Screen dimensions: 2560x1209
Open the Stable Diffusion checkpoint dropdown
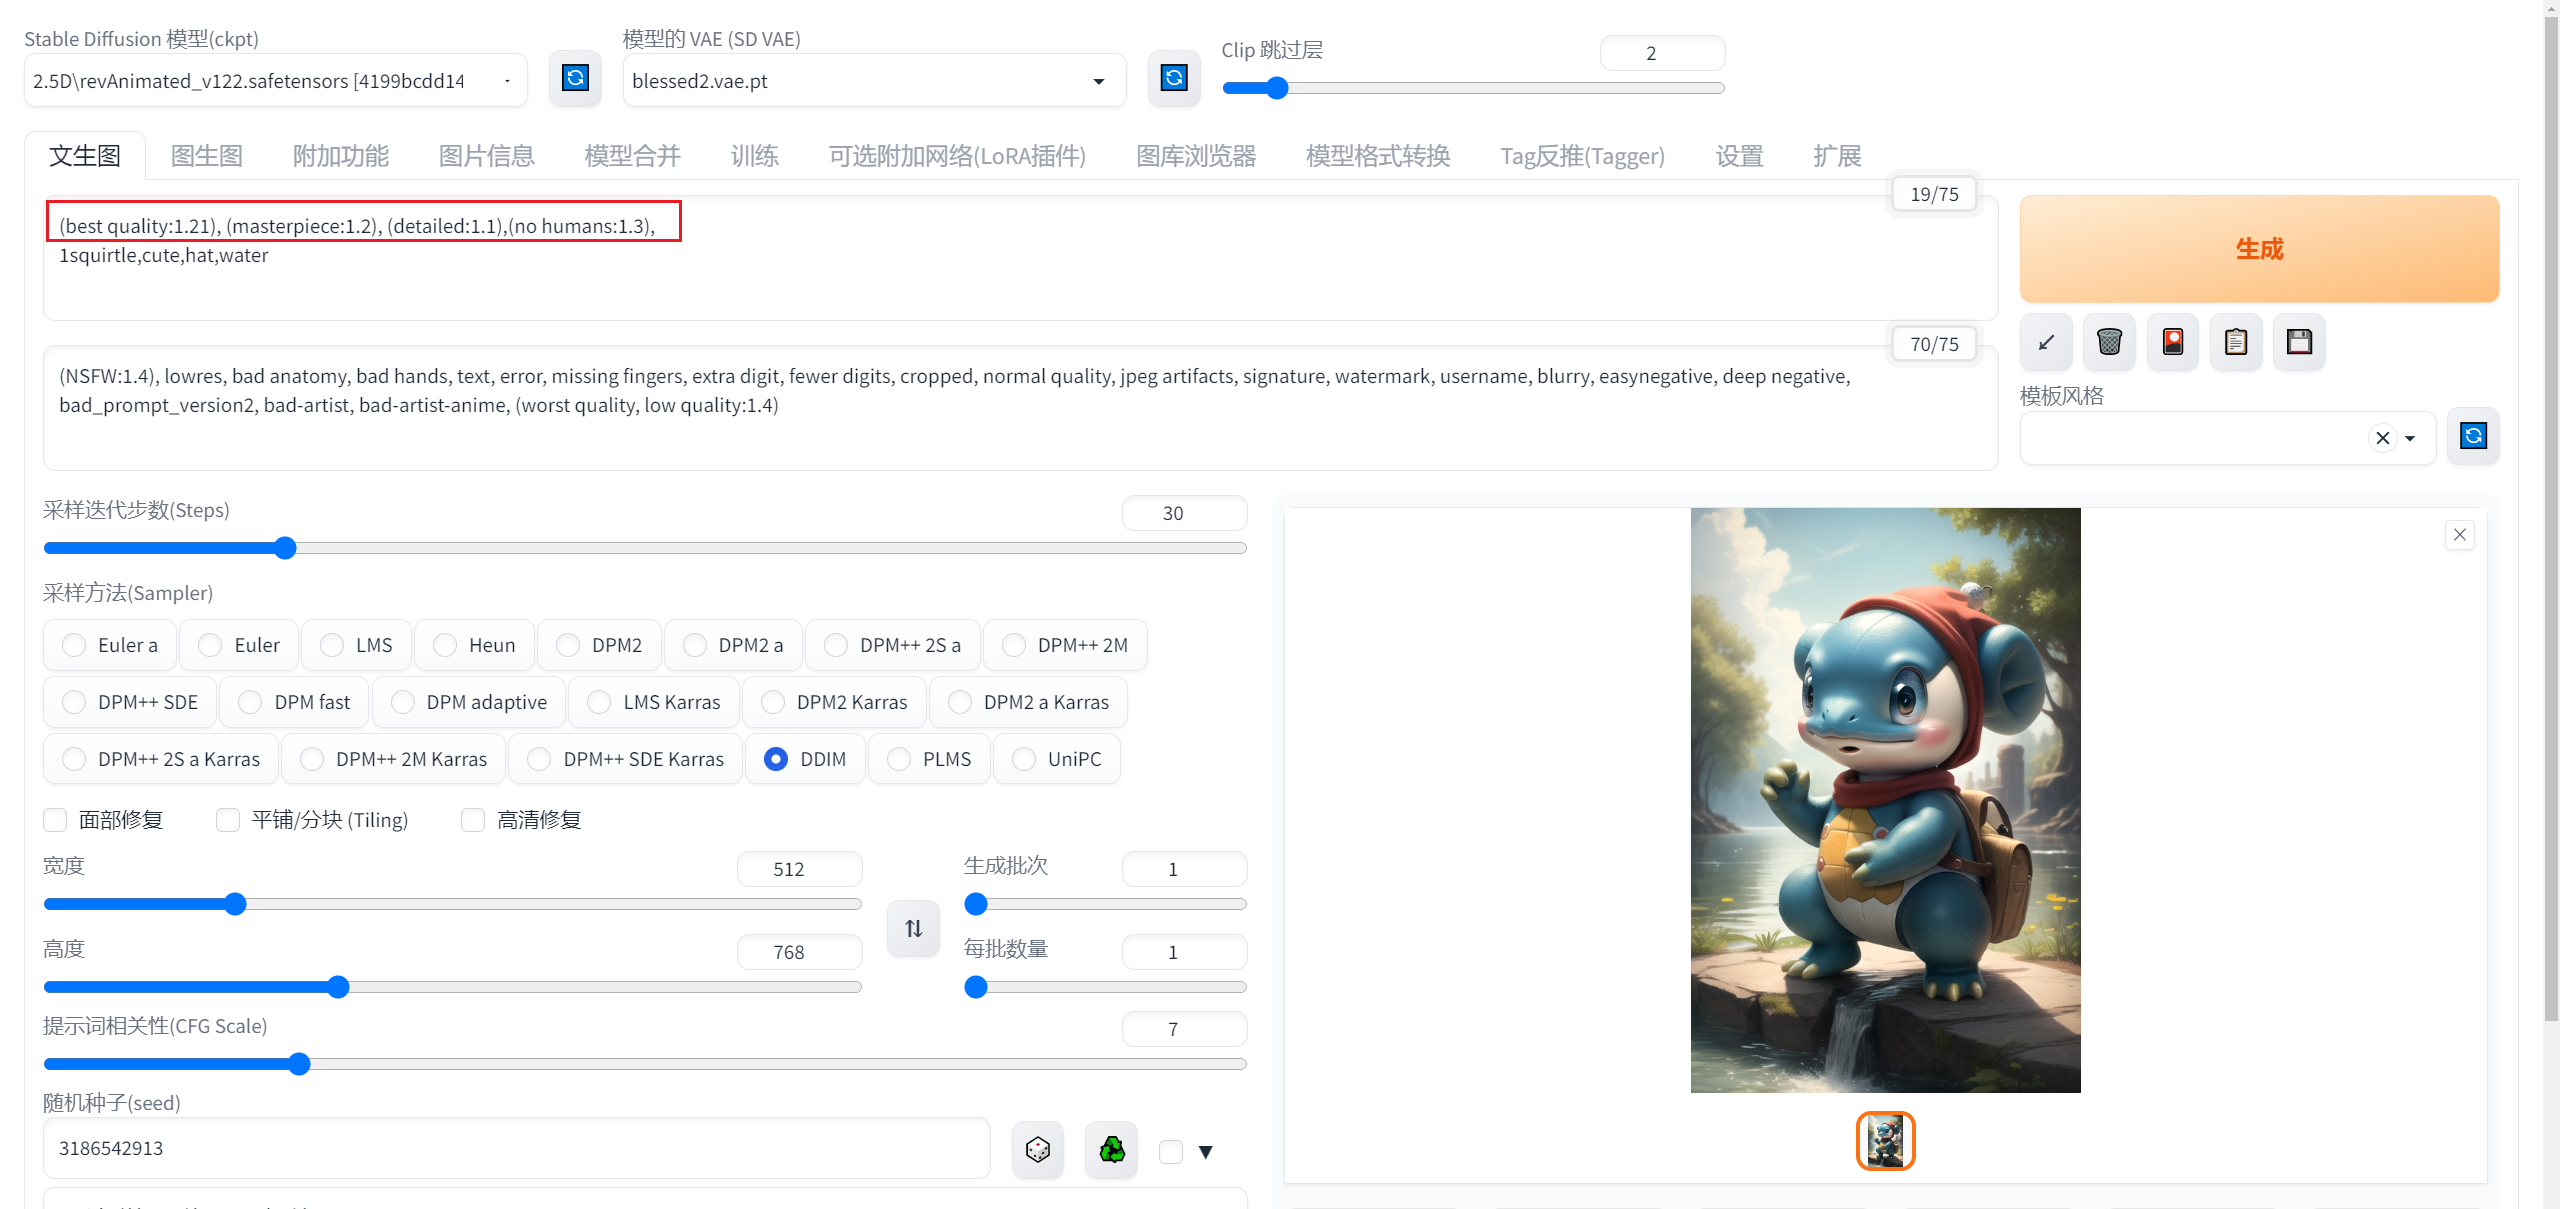276,80
